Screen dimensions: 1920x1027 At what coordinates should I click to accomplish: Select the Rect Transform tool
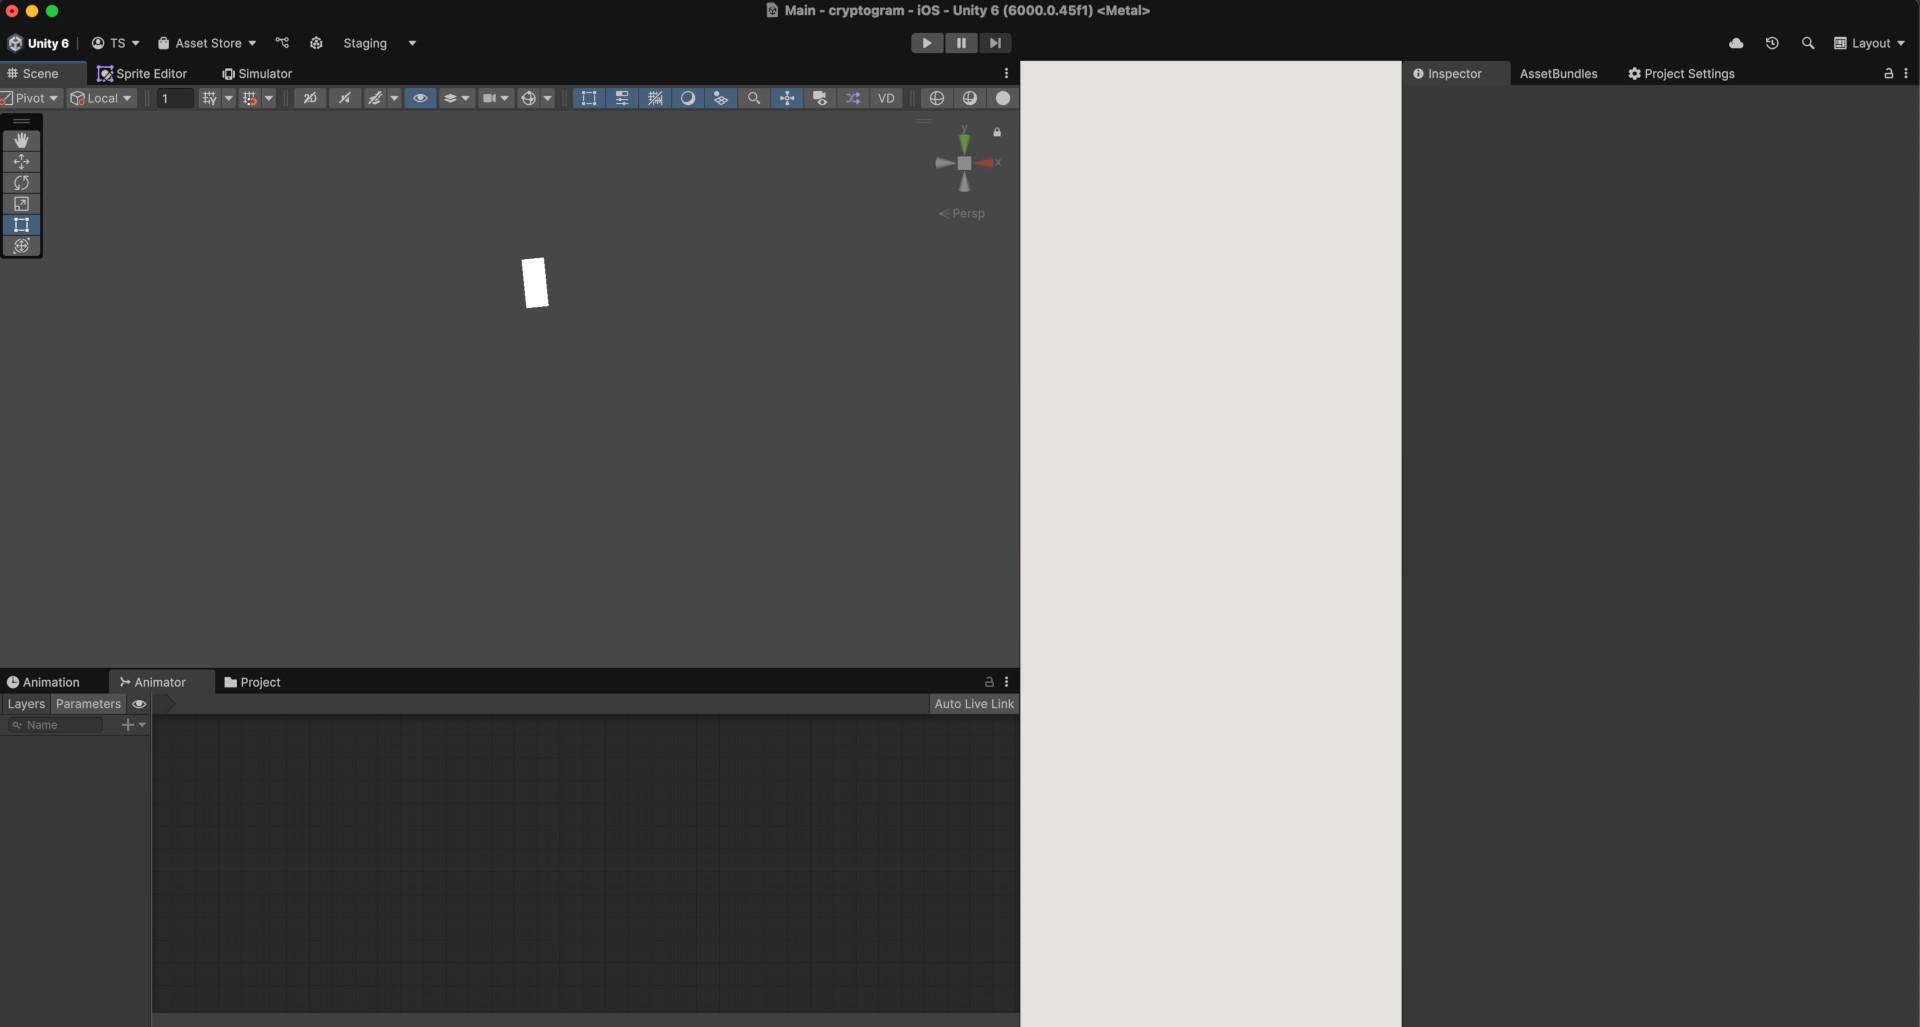coord(22,225)
